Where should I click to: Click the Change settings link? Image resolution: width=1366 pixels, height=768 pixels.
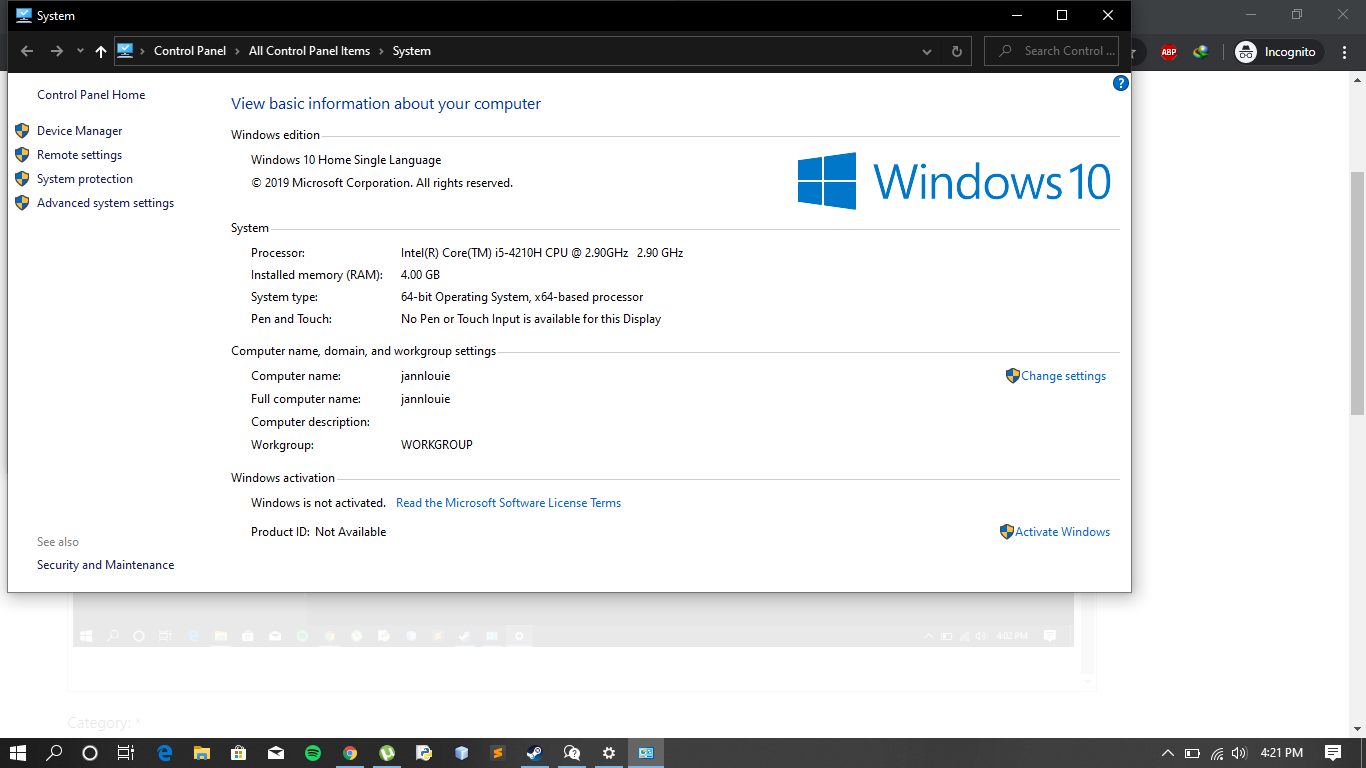point(1063,376)
